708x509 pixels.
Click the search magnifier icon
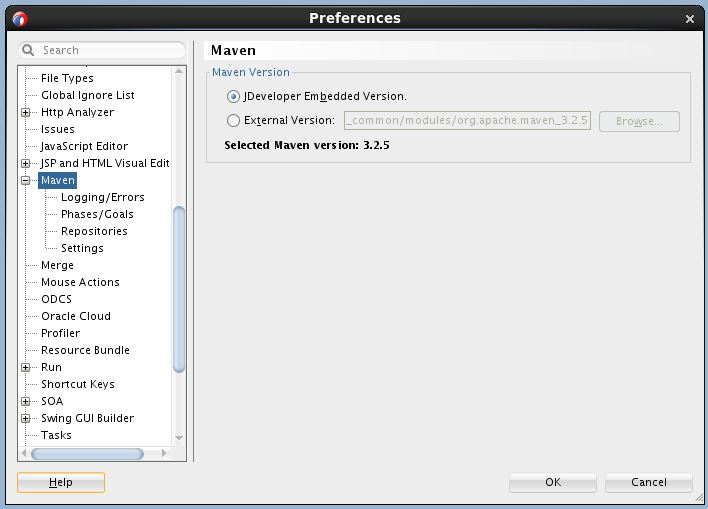(29, 50)
